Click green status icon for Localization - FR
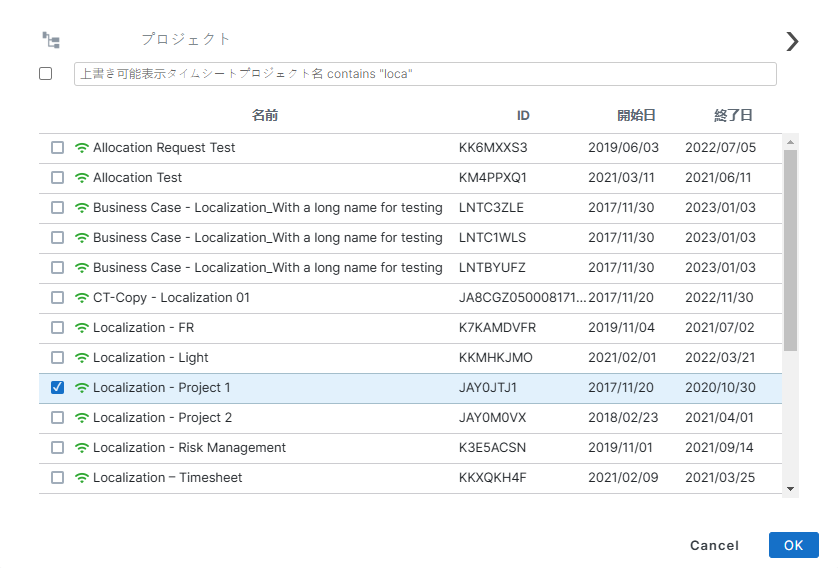838x568 pixels. 82,328
